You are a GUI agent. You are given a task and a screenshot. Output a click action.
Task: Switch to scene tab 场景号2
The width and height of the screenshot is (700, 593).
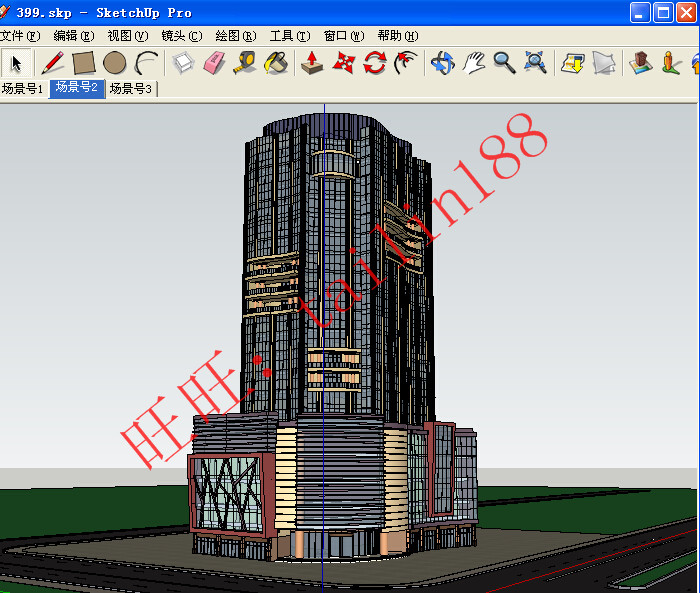click(77, 88)
